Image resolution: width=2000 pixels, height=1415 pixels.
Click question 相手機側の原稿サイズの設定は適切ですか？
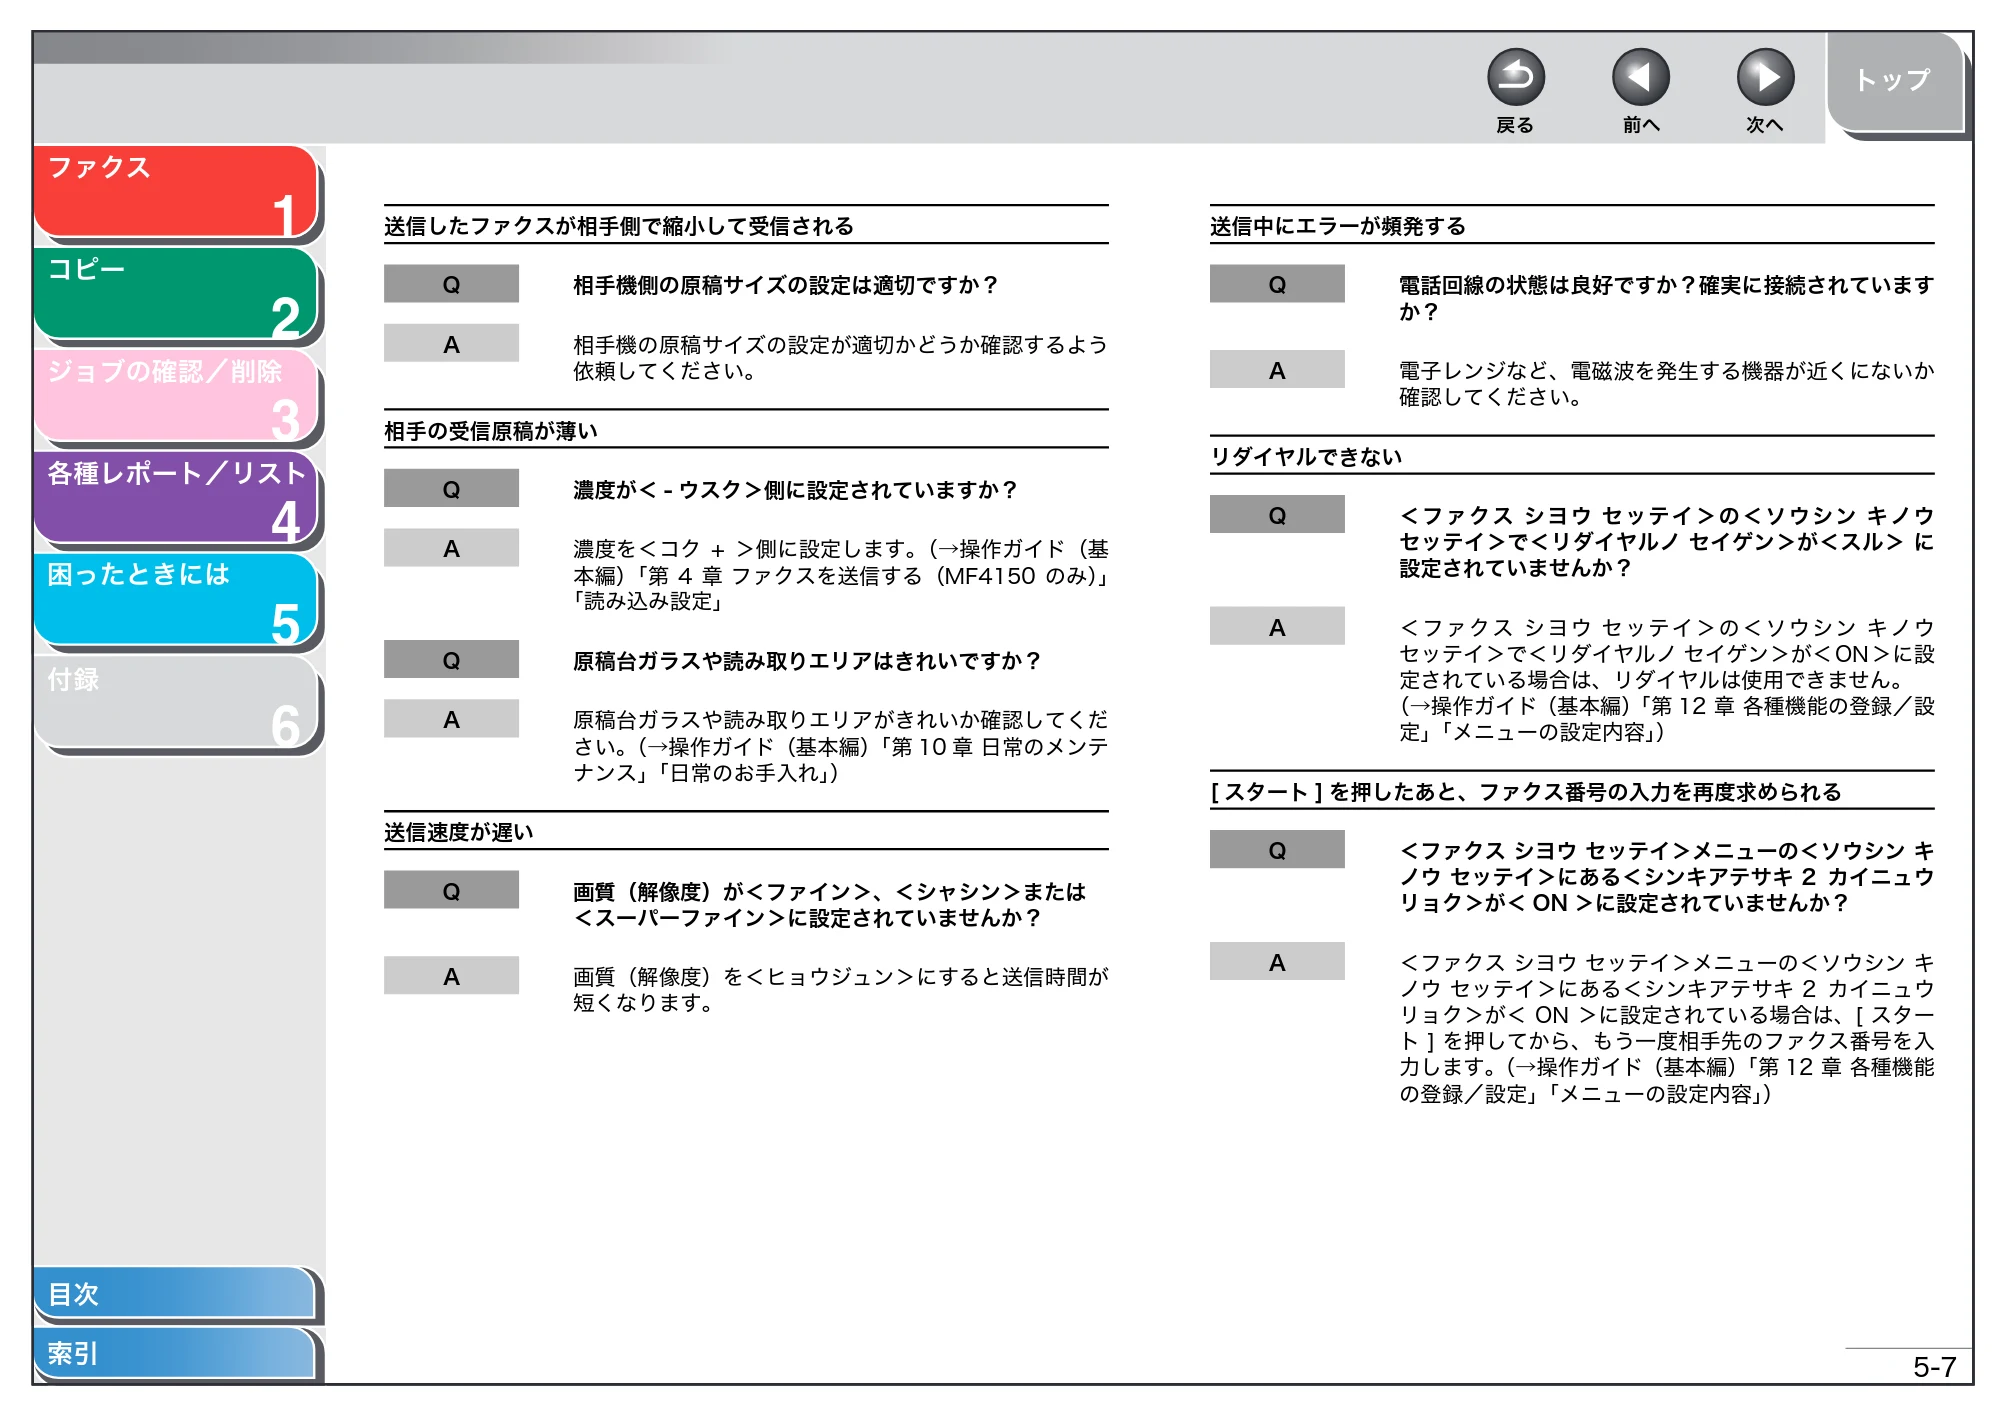click(786, 285)
